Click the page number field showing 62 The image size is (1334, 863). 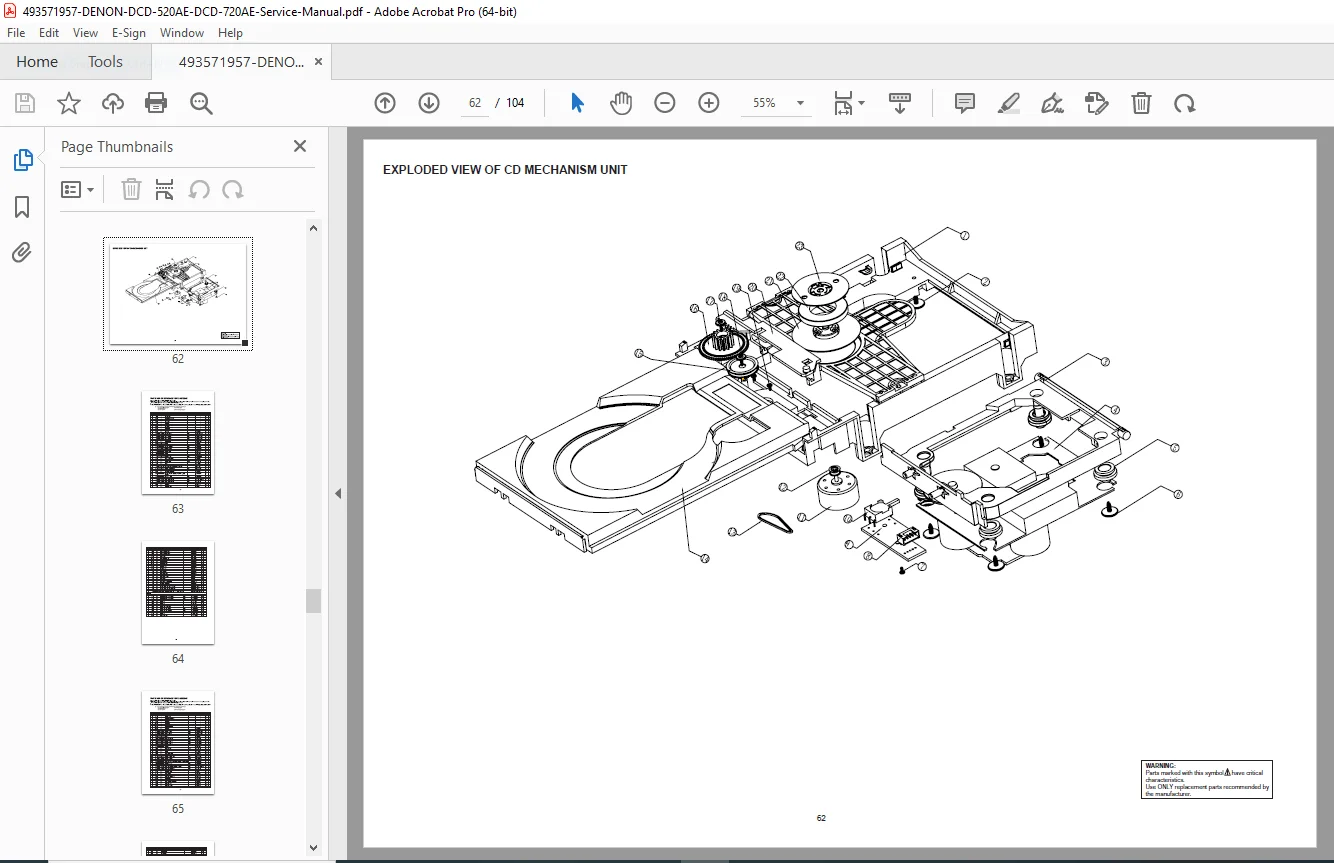pyautogui.click(x=475, y=103)
